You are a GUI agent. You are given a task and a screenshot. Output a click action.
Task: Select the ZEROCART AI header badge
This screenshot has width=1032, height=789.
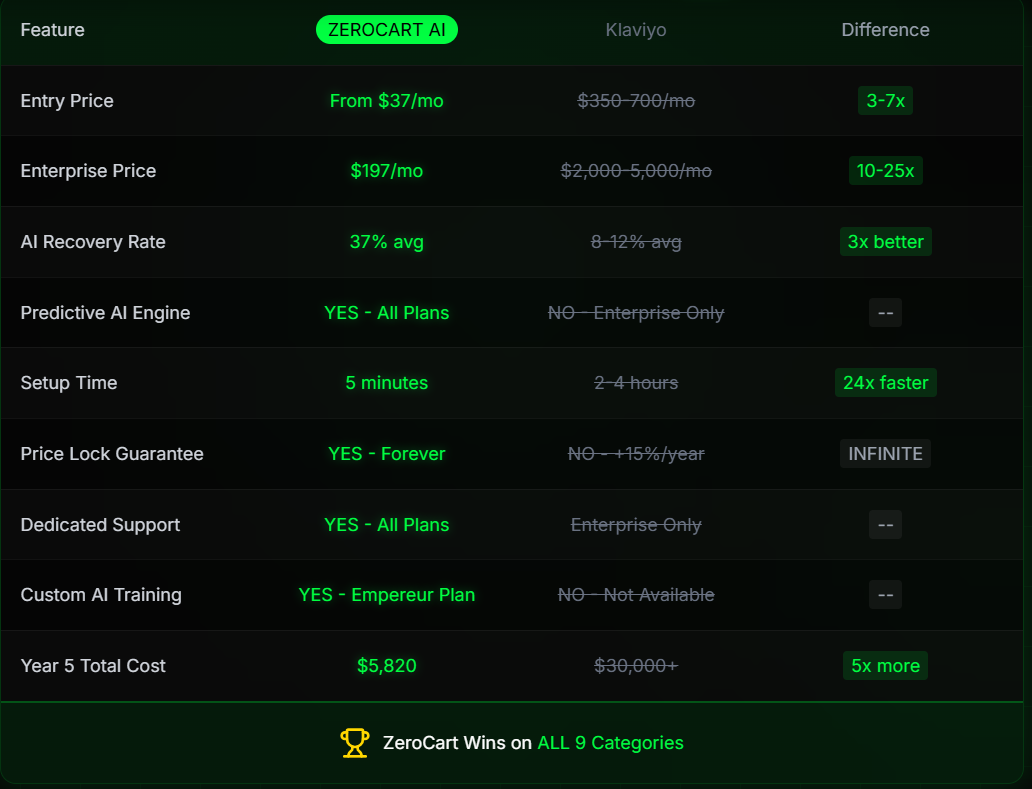(x=387, y=30)
